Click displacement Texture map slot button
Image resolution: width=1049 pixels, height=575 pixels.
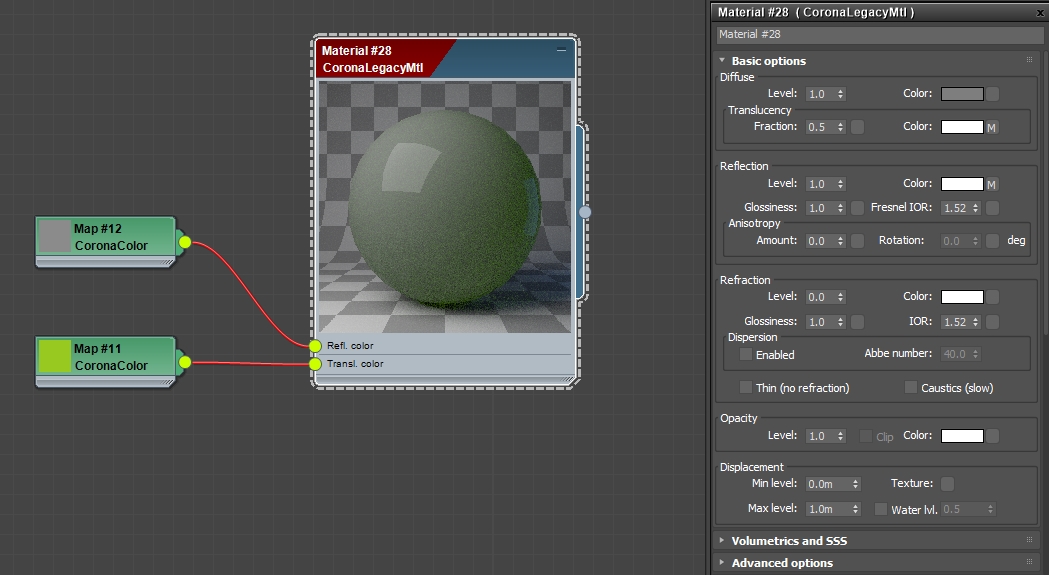[947, 484]
